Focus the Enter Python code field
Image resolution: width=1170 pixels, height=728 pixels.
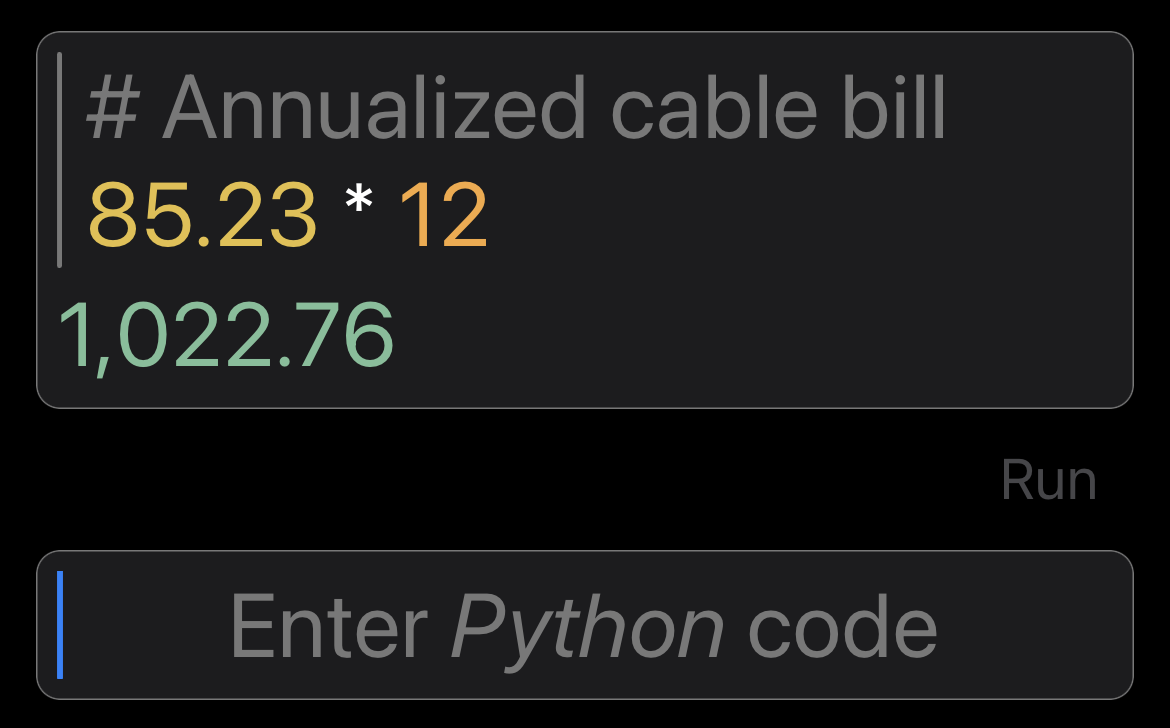click(585, 625)
